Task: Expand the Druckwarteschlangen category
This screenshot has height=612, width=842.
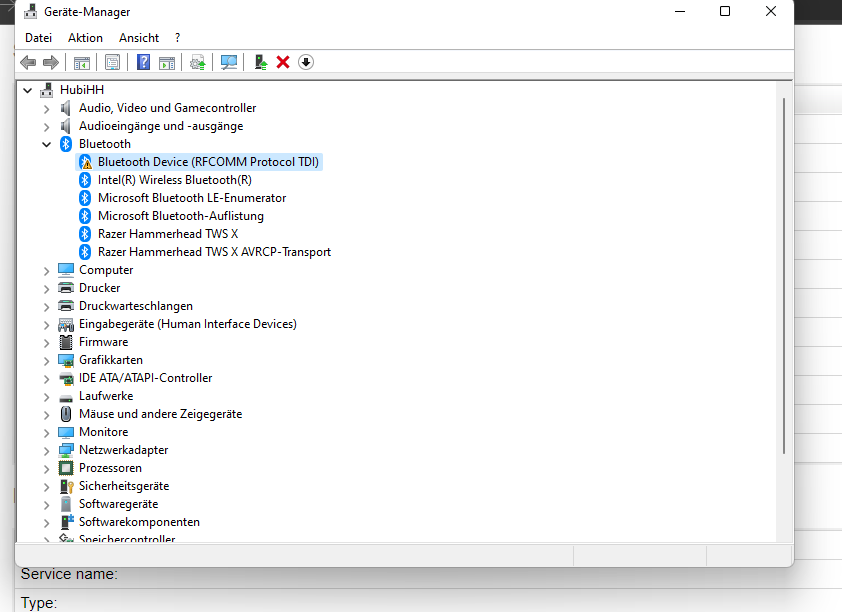Action: click(x=46, y=307)
